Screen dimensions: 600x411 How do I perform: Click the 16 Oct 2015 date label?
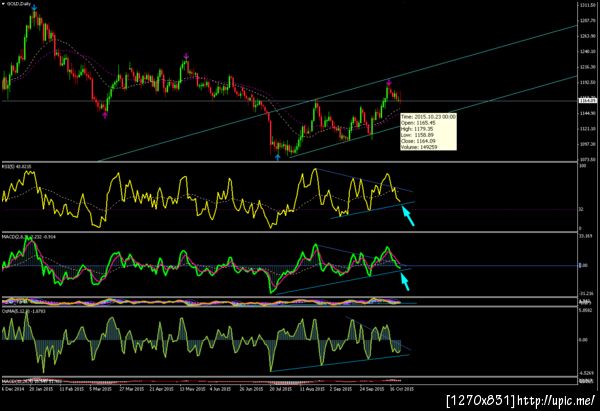click(402, 389)
